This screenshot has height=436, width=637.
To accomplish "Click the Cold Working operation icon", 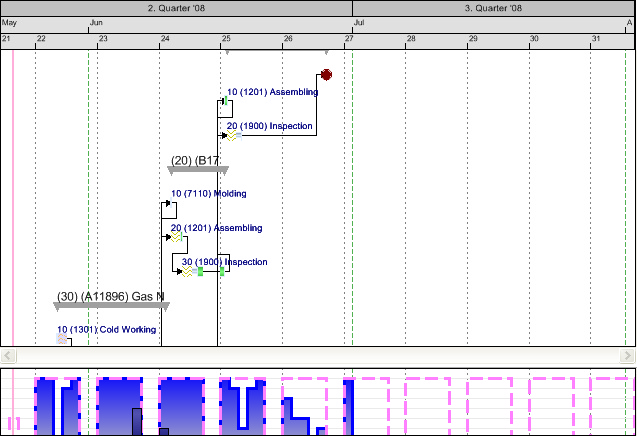I will pyautogui.click(x=62, y=340).
